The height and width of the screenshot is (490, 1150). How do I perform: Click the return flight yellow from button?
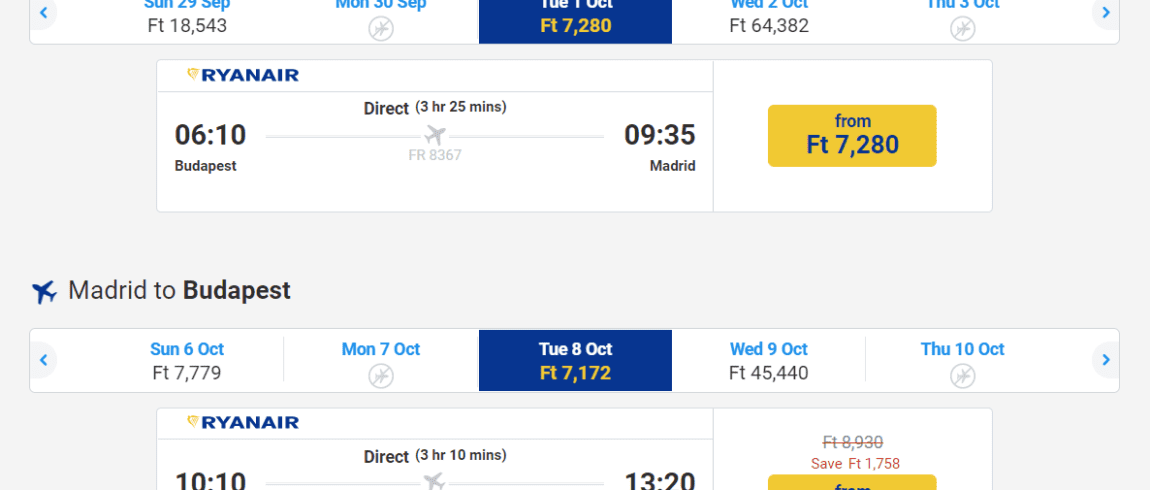point(852,482)
